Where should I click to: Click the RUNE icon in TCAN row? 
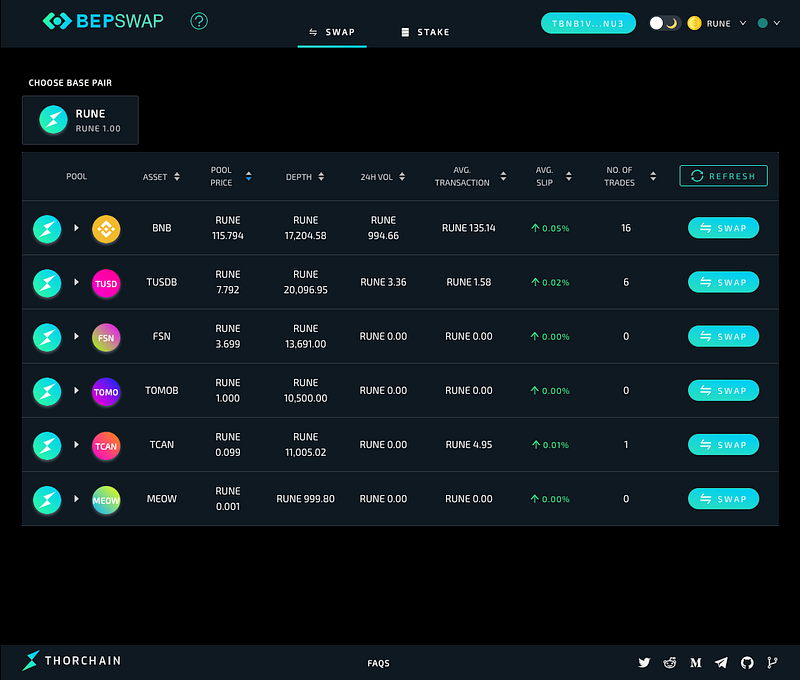coord(47,445)
